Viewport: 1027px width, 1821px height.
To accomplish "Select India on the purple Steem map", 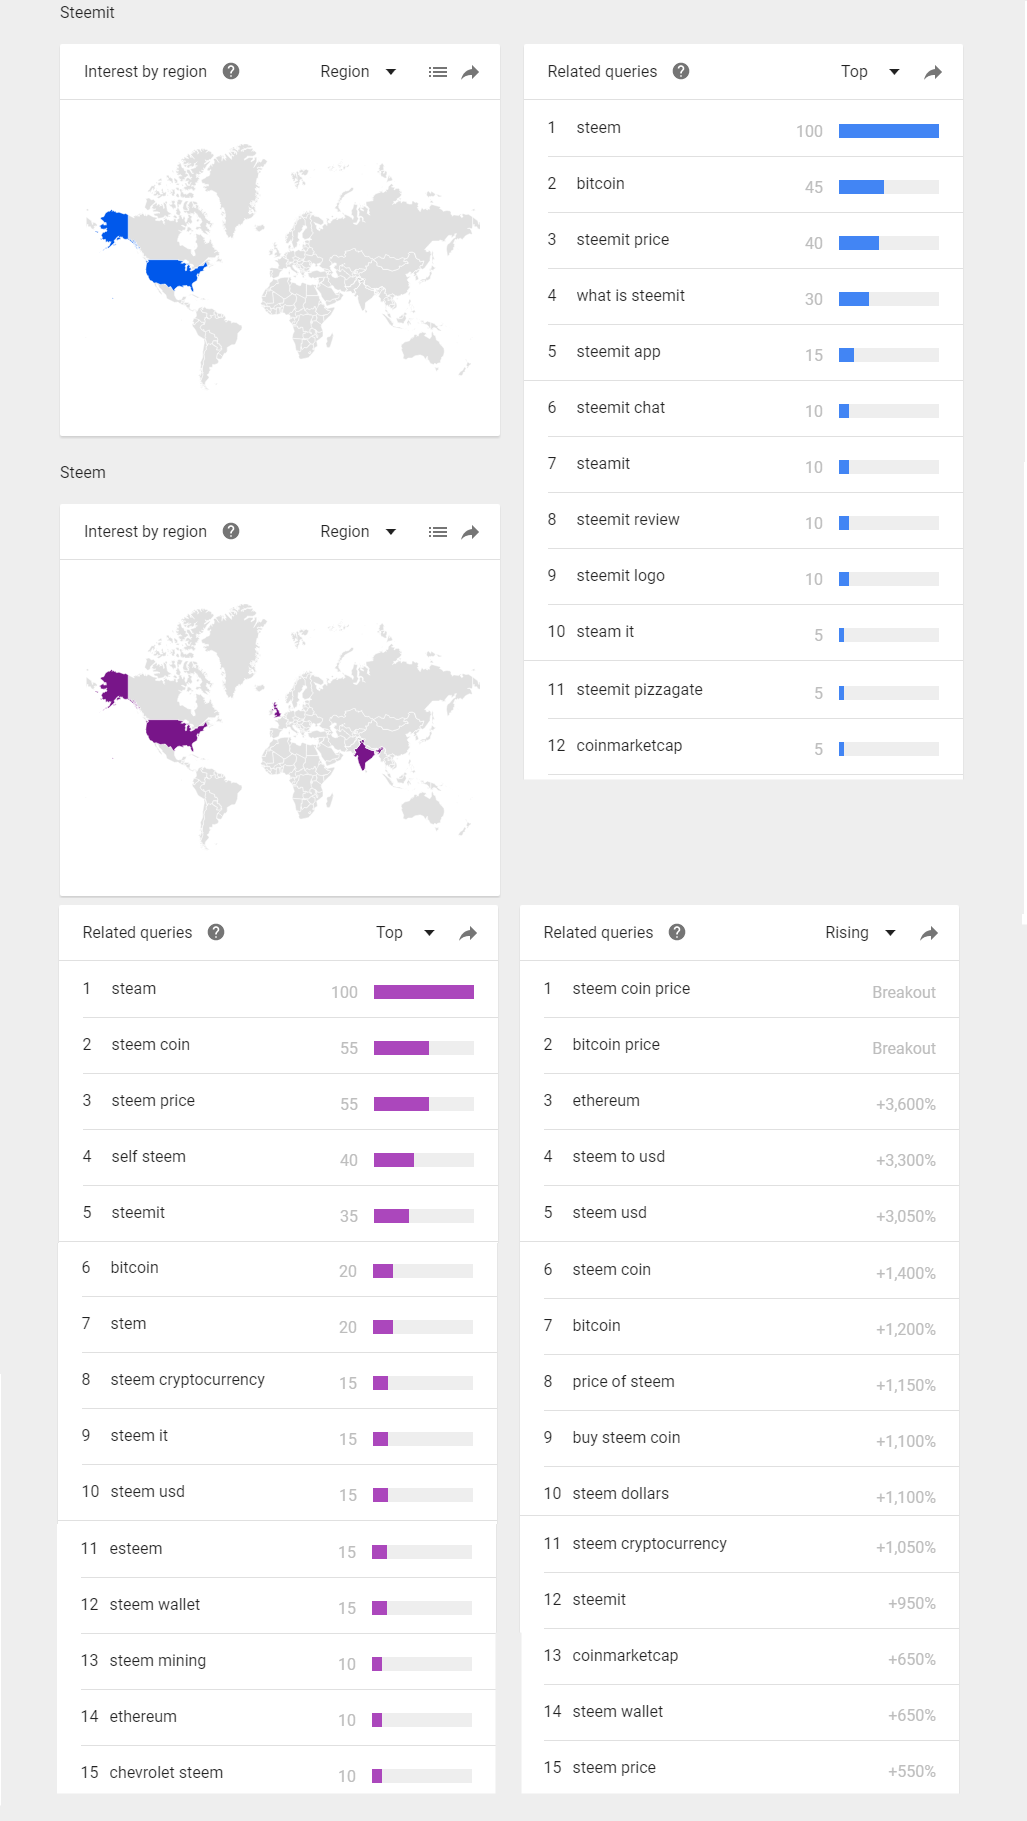I will pos(365,754).
